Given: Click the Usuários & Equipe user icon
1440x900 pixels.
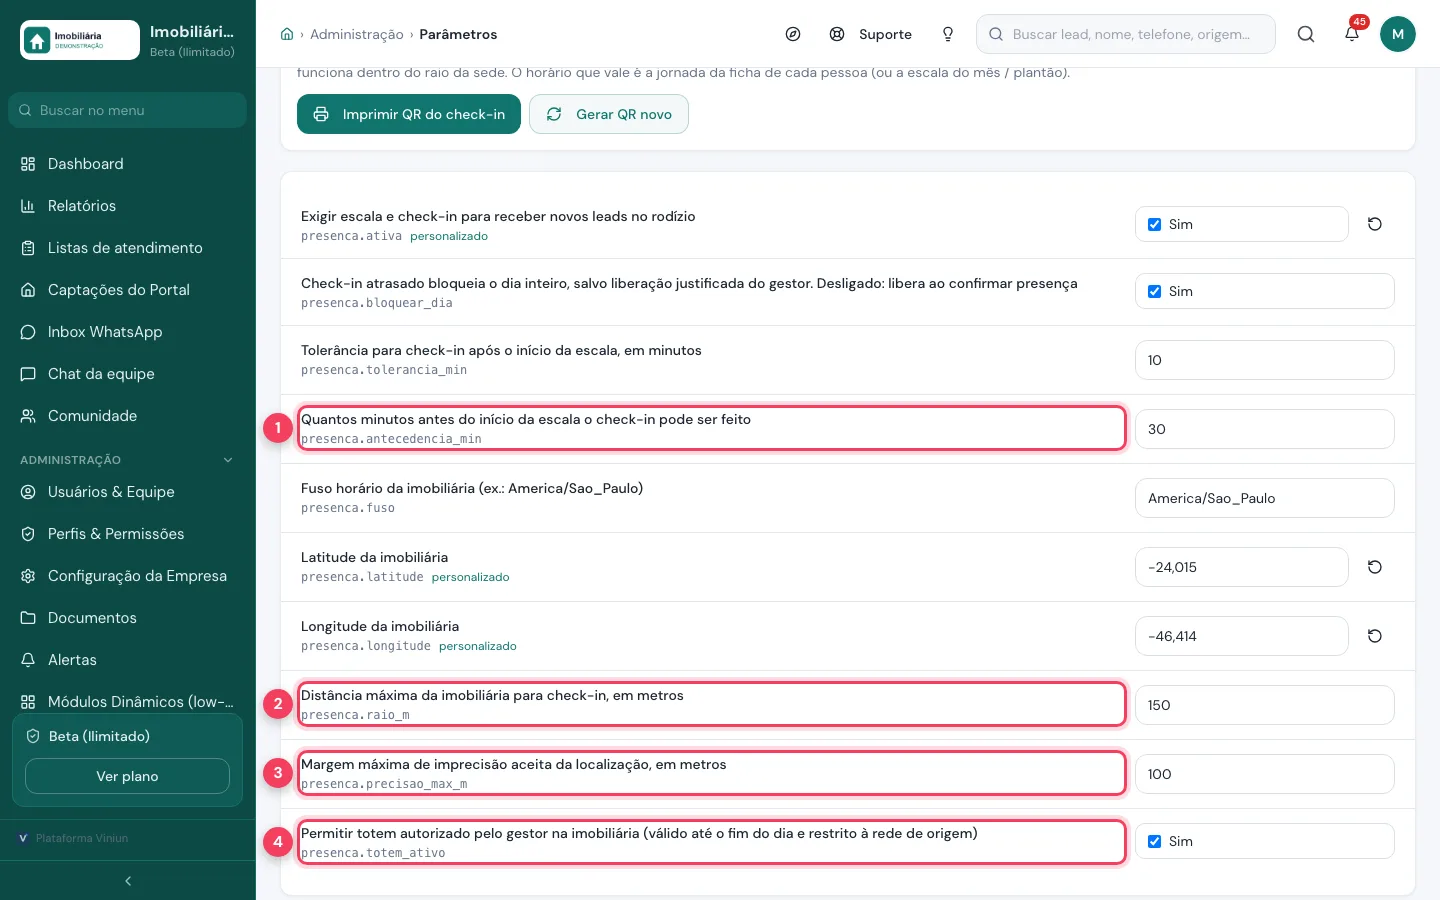Looking at the screenshot, I should [x=28, y=492].
